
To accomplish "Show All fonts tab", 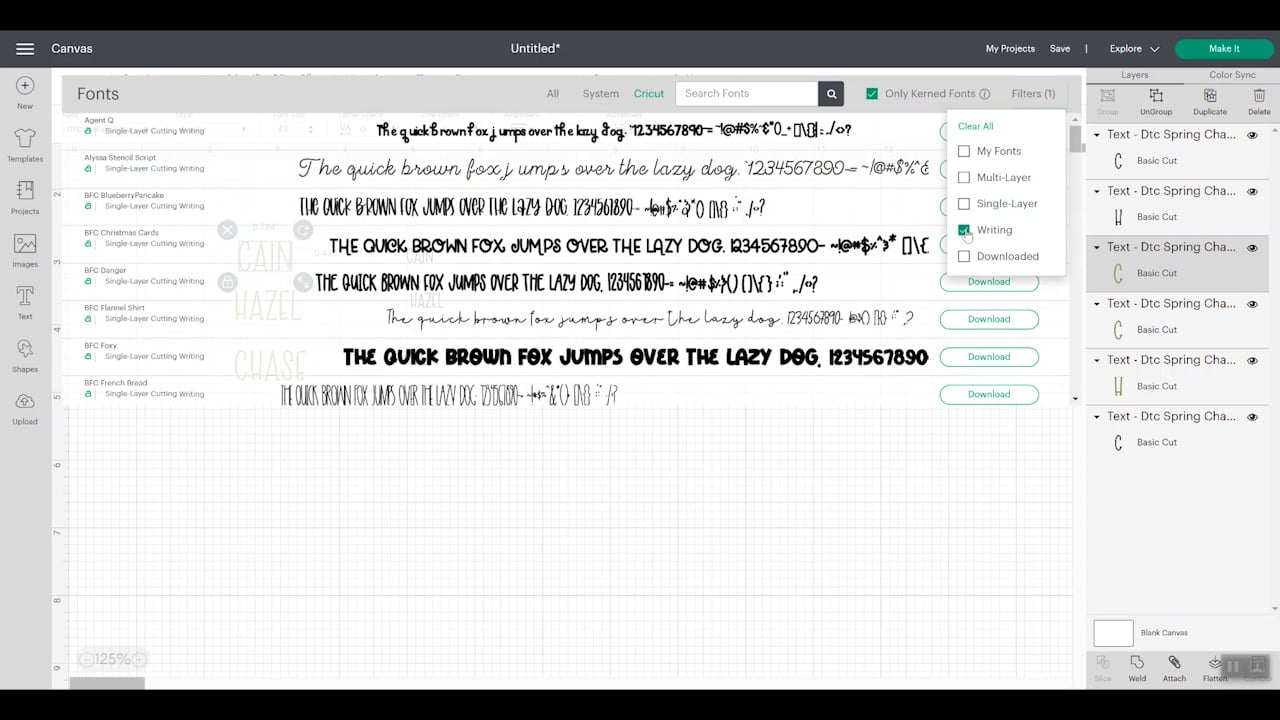I will [x=552, y=94].
